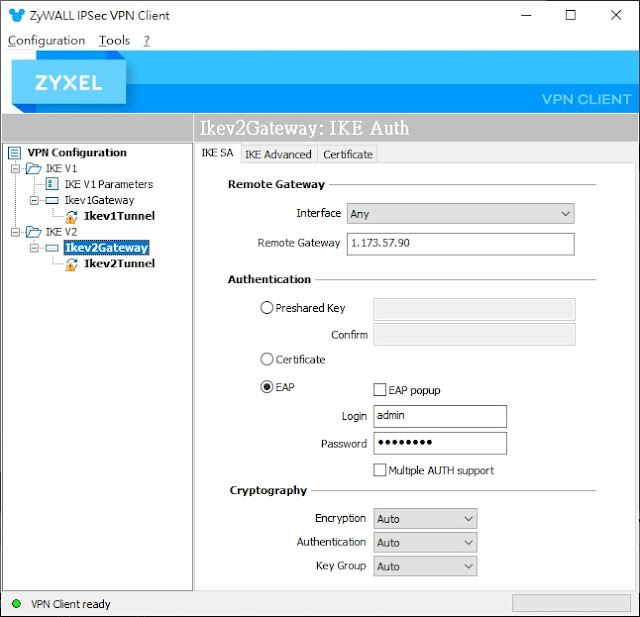Click the VPN Client ready status text

[x=71, y=604]
